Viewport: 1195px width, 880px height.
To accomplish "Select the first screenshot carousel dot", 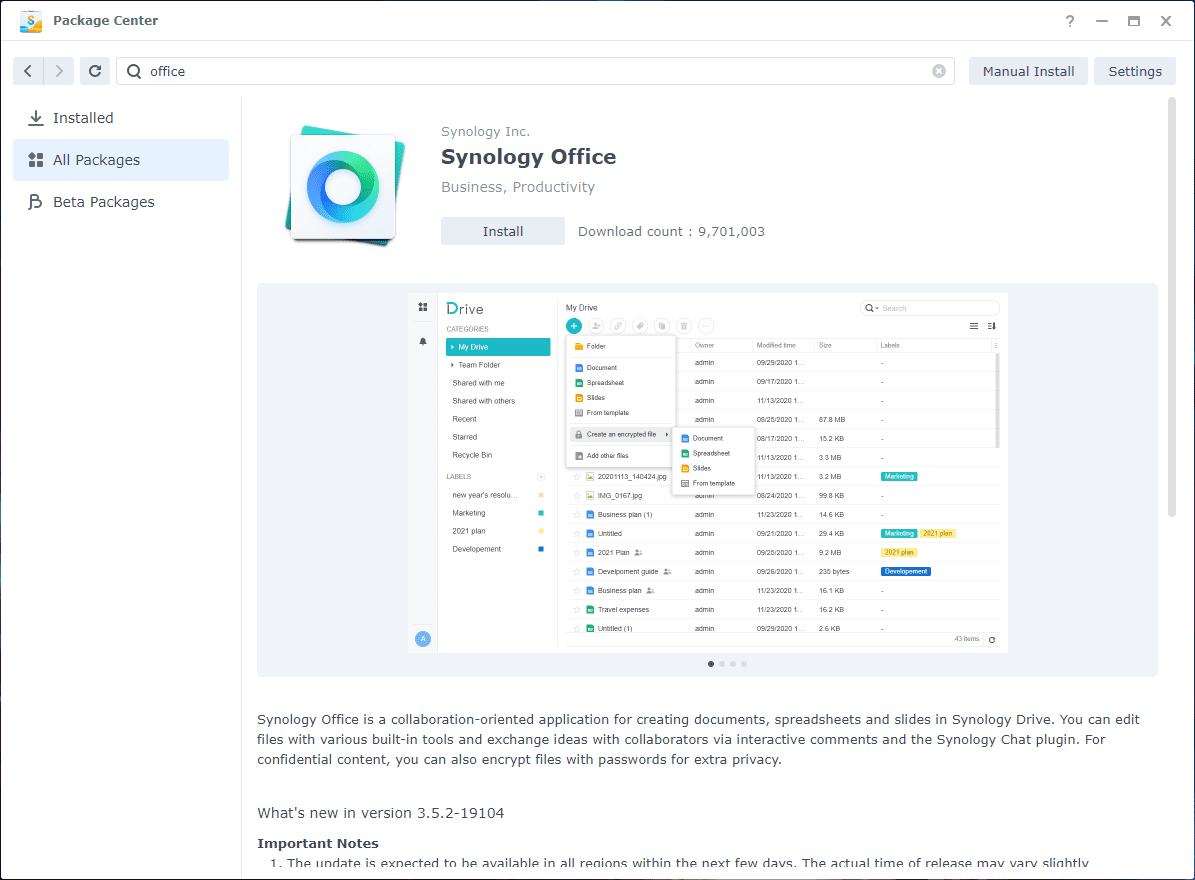I will 711,664.
